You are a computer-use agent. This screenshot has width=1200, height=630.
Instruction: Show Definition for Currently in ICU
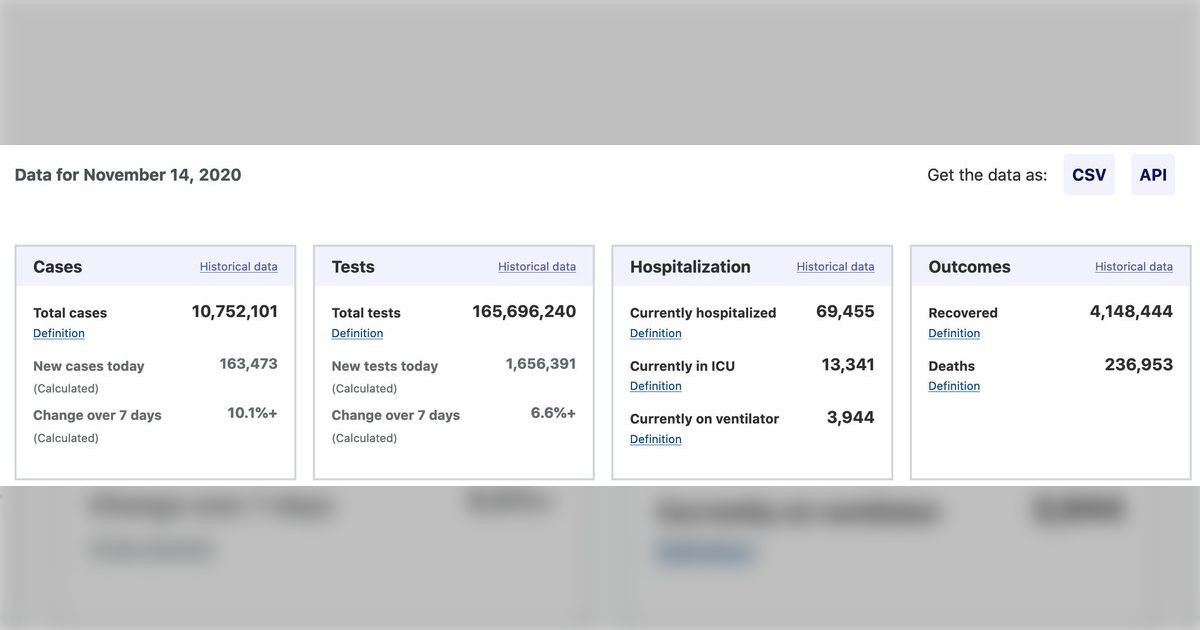pyautogui.click(x=655, y=387)
